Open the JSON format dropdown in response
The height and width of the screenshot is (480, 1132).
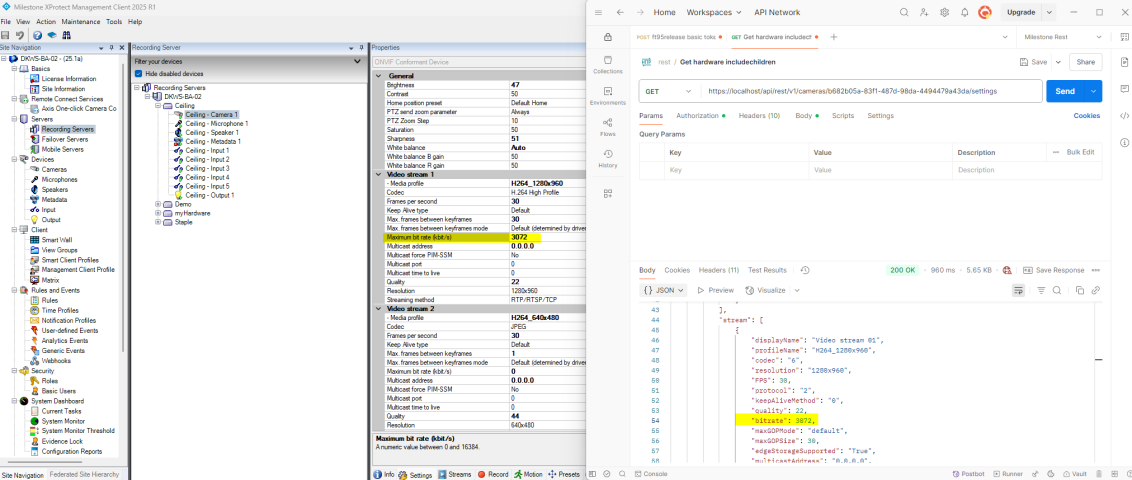point(664,290)
